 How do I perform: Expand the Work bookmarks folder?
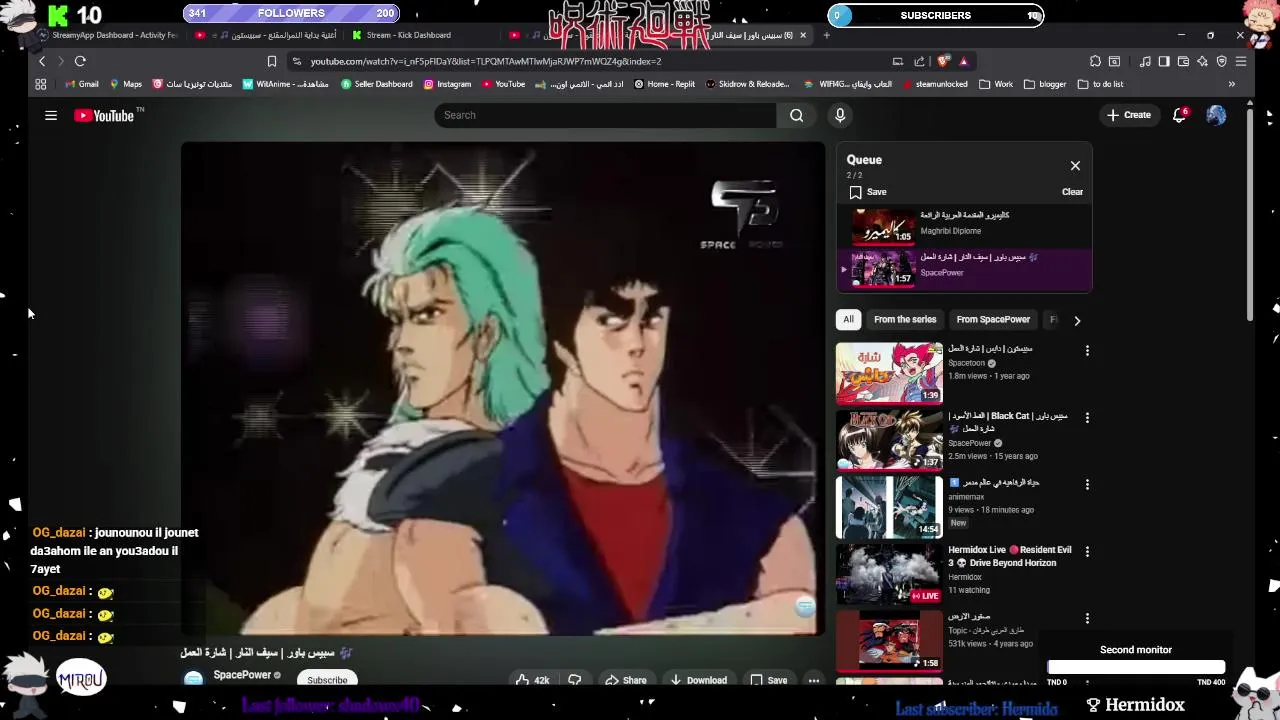click(996, 84)
